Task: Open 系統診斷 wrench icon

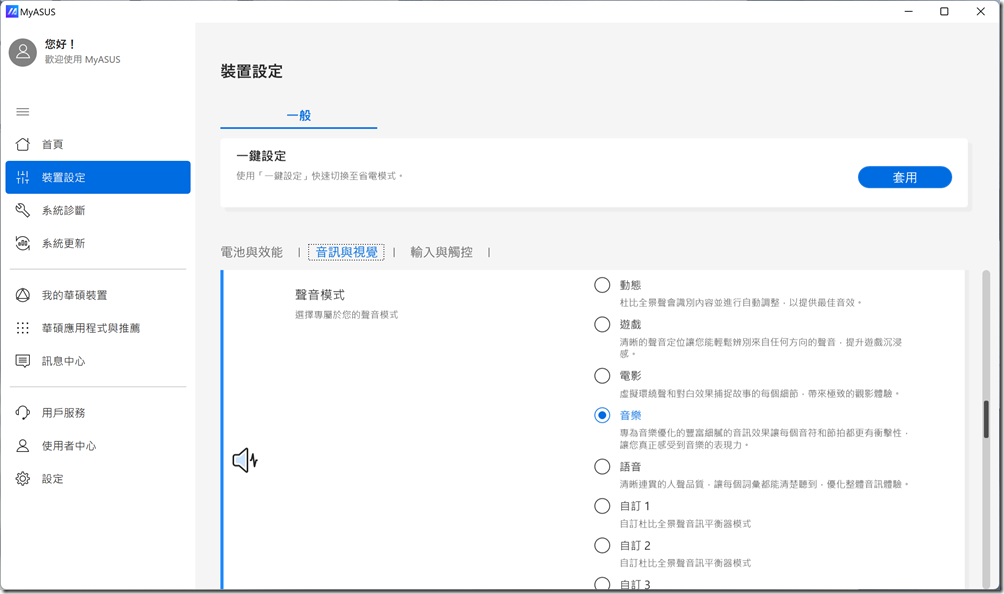Action: click(x=23, y=210)
